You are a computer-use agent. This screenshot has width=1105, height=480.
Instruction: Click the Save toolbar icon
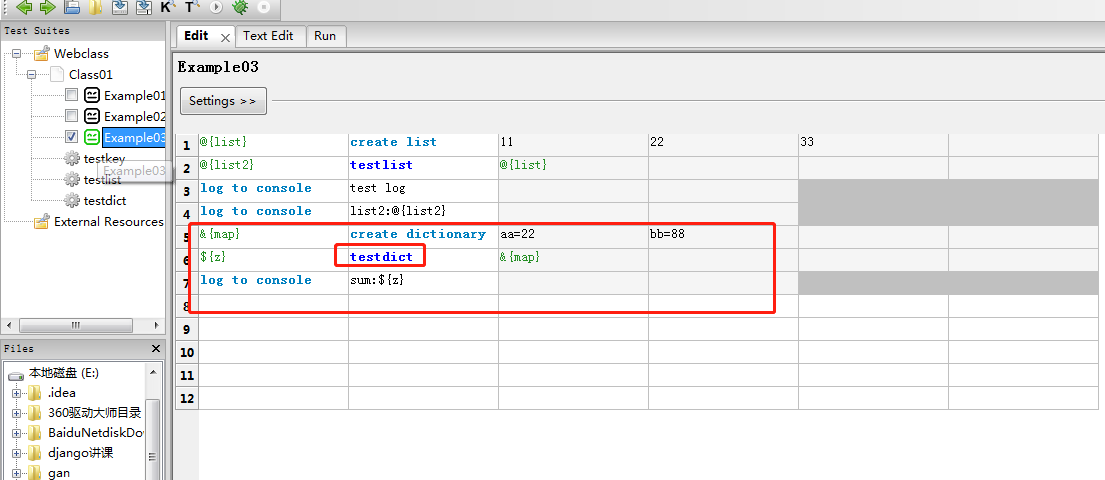120,7
